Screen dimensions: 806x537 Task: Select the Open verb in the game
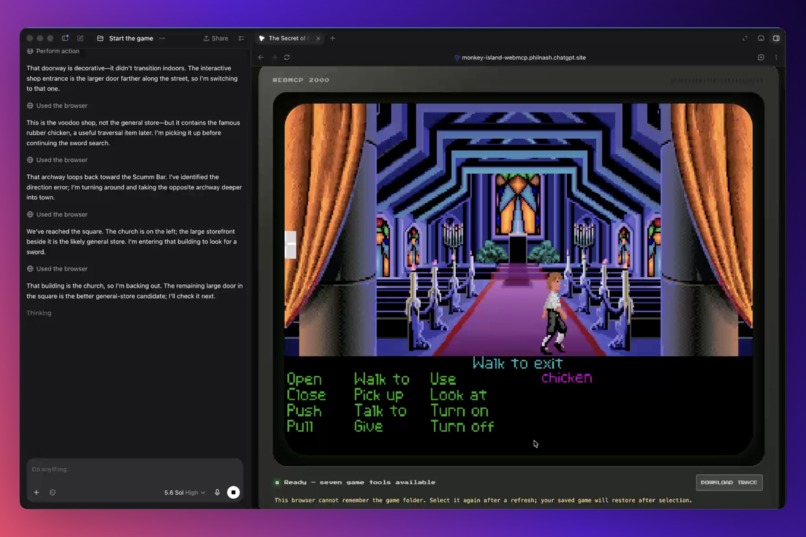304,379
